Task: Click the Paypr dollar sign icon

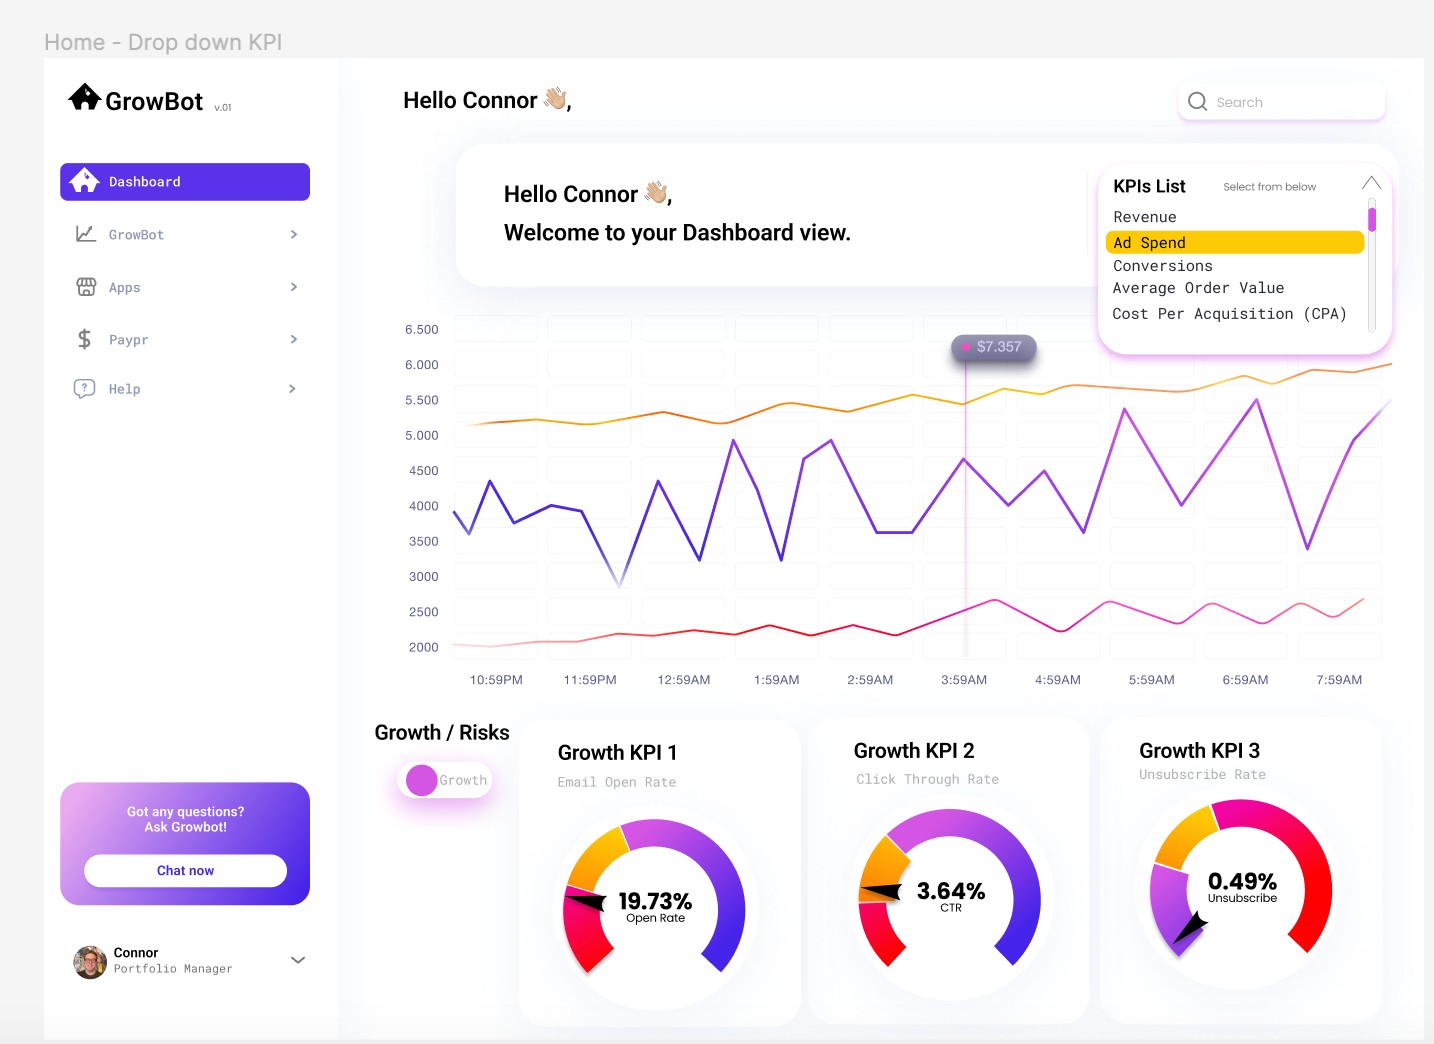Action: click(x=85, y=339)
